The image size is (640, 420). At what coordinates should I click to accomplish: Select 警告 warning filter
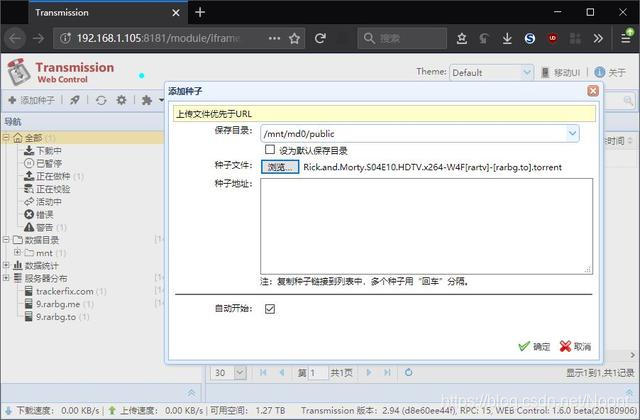45,227
